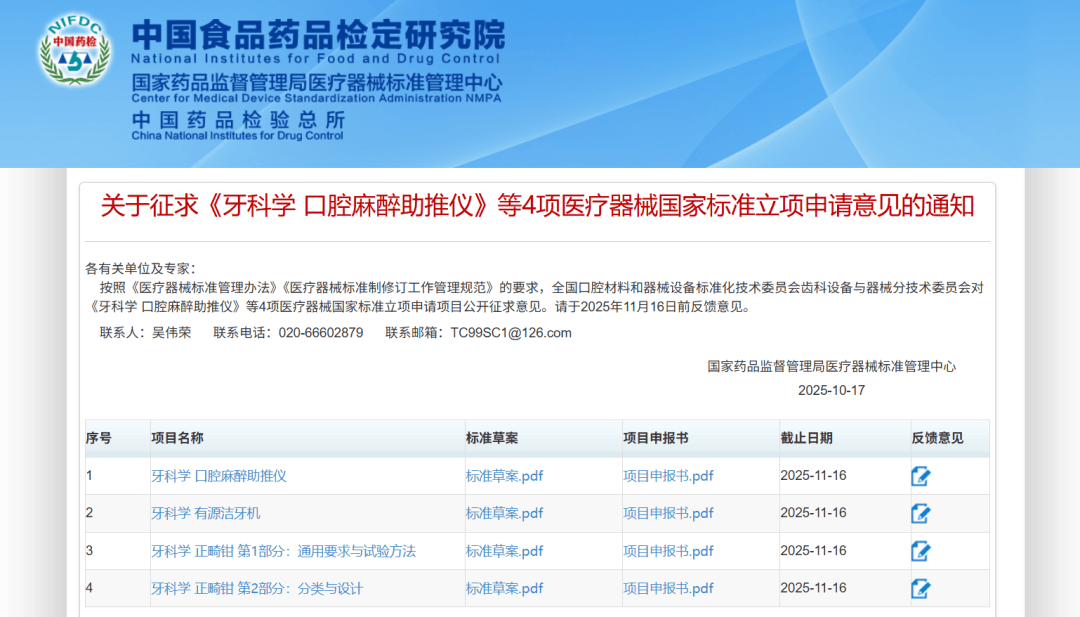
Task: Open 标准草案.pdf for row 3
Action: pos(504,551)
